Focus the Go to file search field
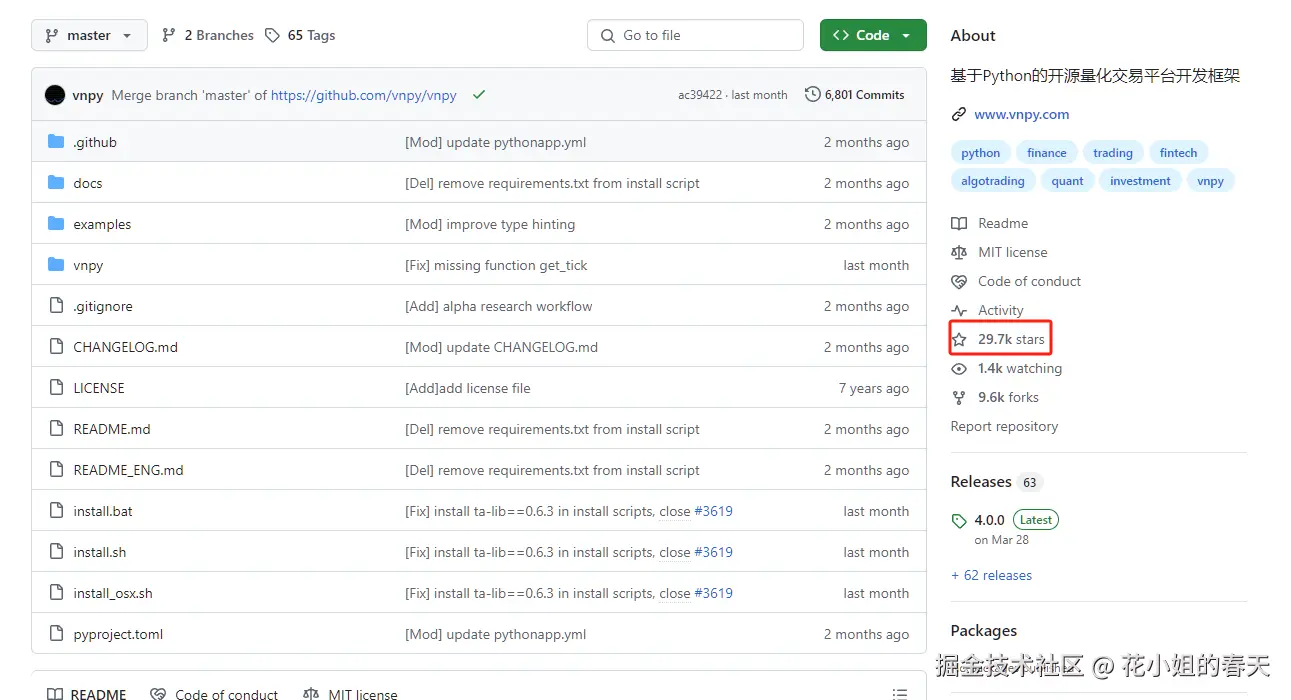Screen dimensions: 1291x700 [x=695, y=35]
